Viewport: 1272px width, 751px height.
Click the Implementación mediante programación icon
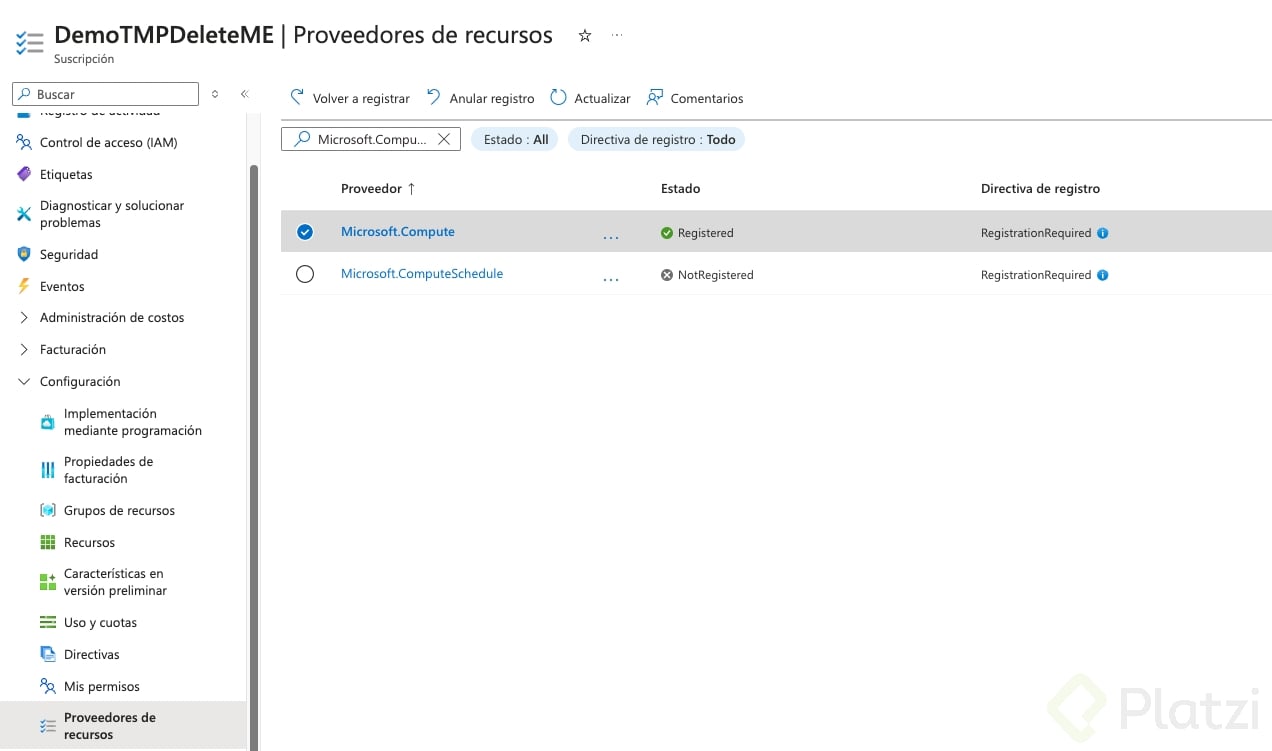[47, 422]
